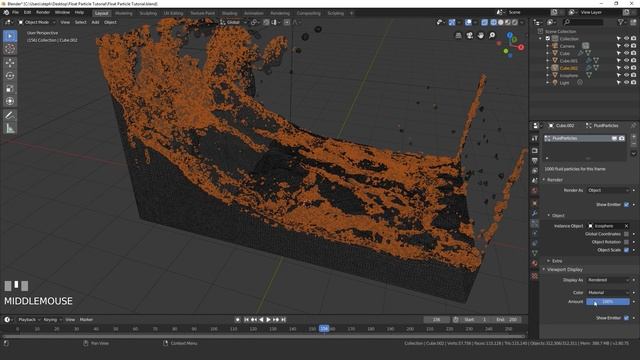
Task: Toggle Collection exclude checkbox in outliner
Action: click(x=548, y=39)
